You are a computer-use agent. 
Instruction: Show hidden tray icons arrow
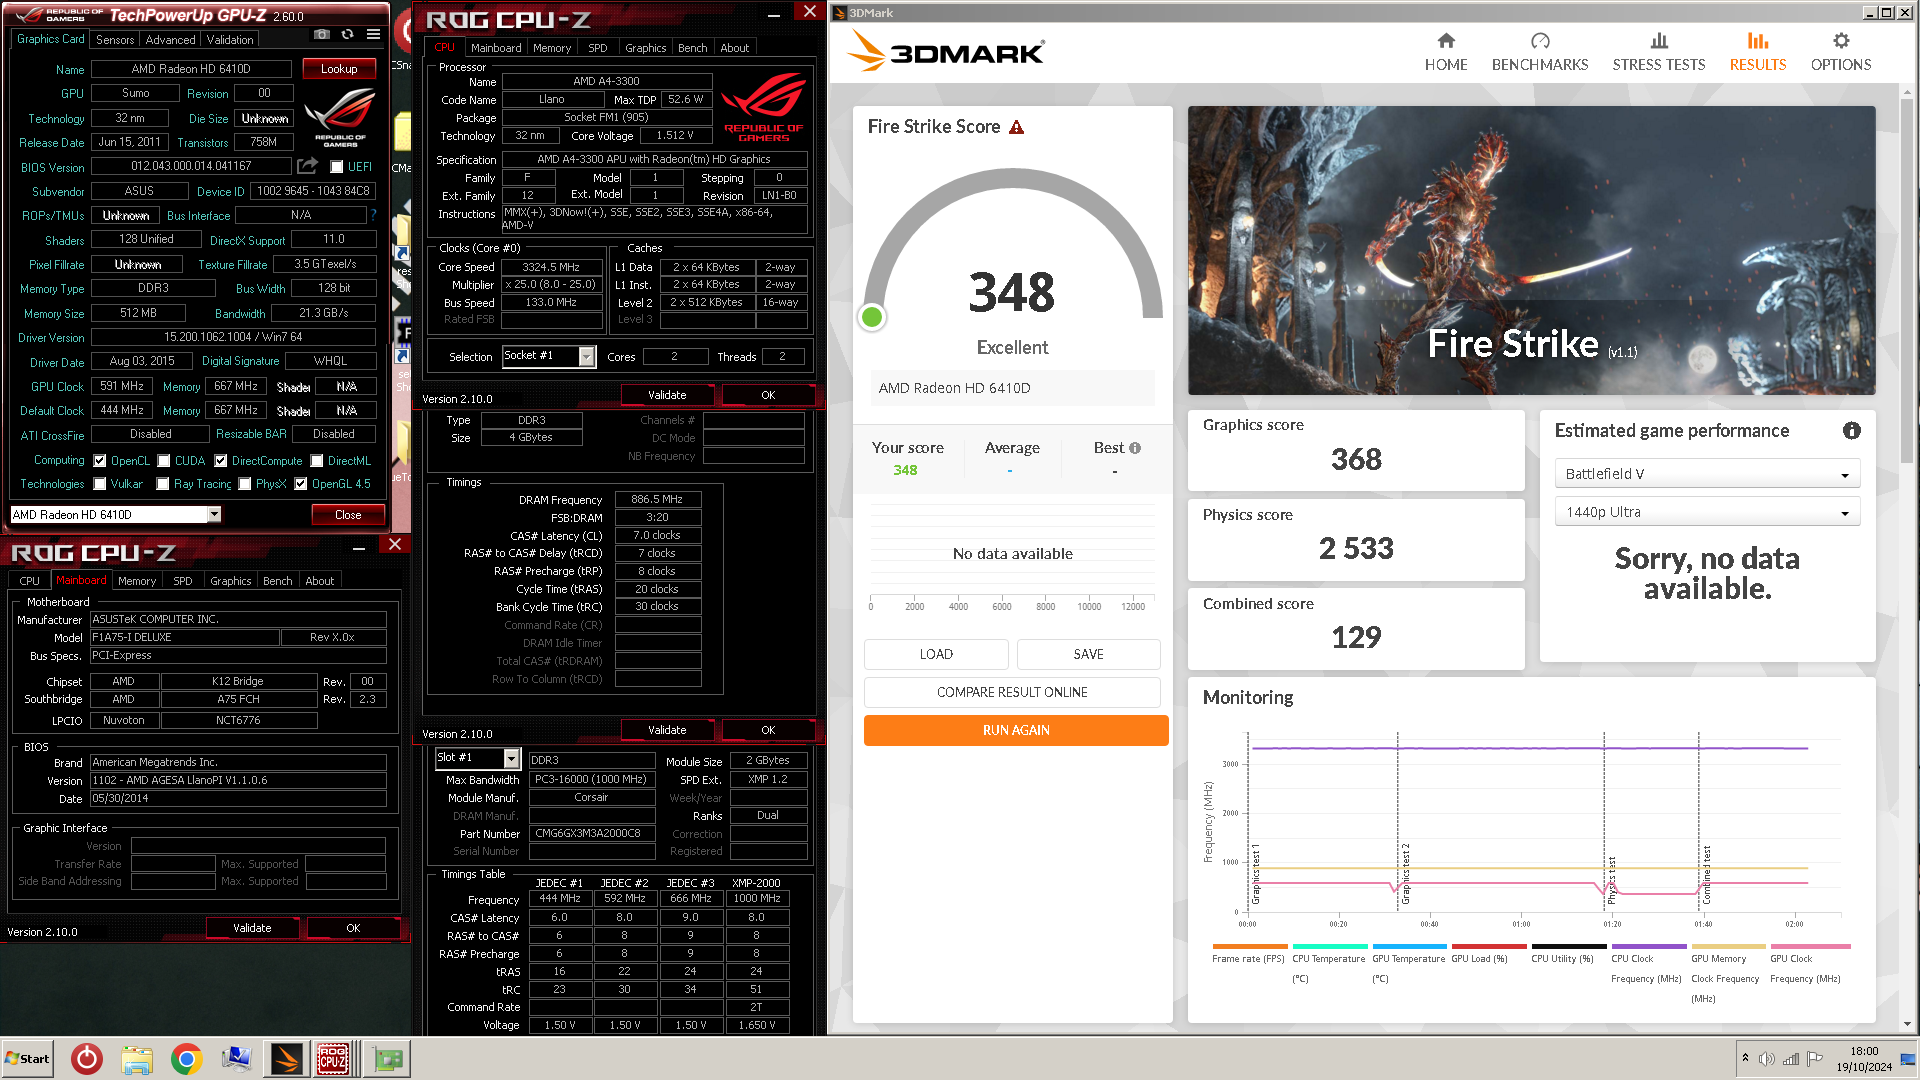pos(1745,1058)
